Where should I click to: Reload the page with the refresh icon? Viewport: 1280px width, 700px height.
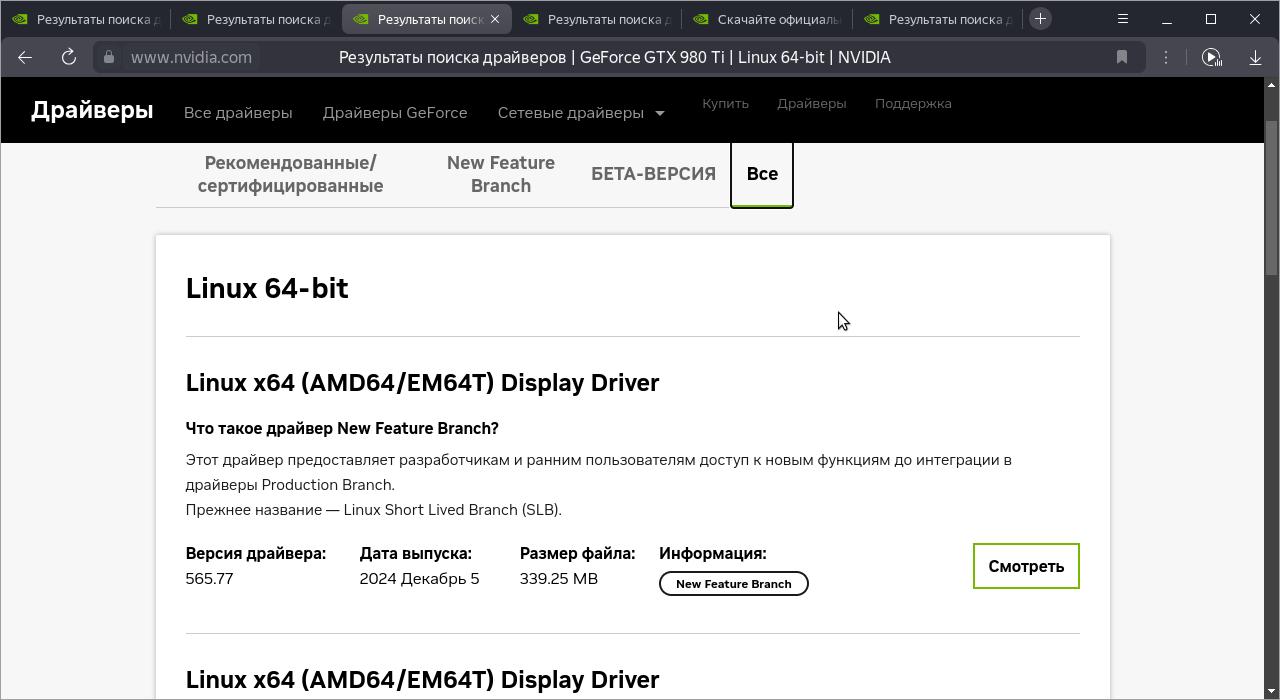pos(69,57)
